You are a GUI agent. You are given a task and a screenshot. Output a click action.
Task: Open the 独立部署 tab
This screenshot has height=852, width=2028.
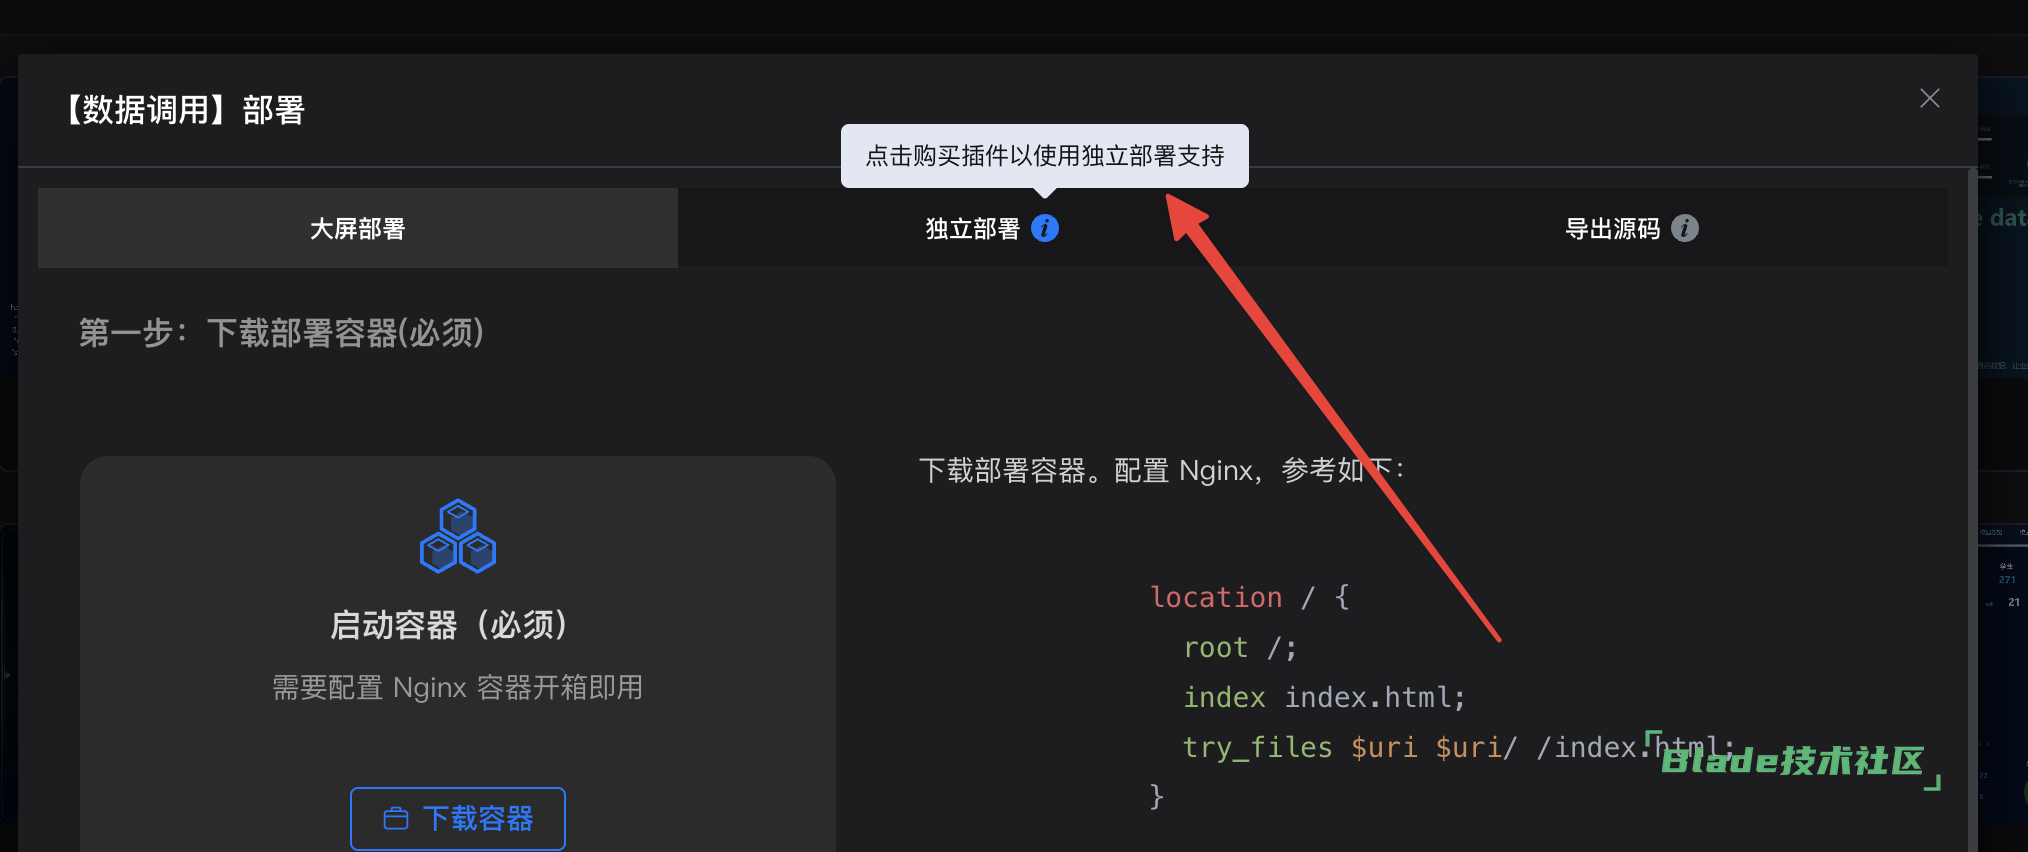pos(972,229)
